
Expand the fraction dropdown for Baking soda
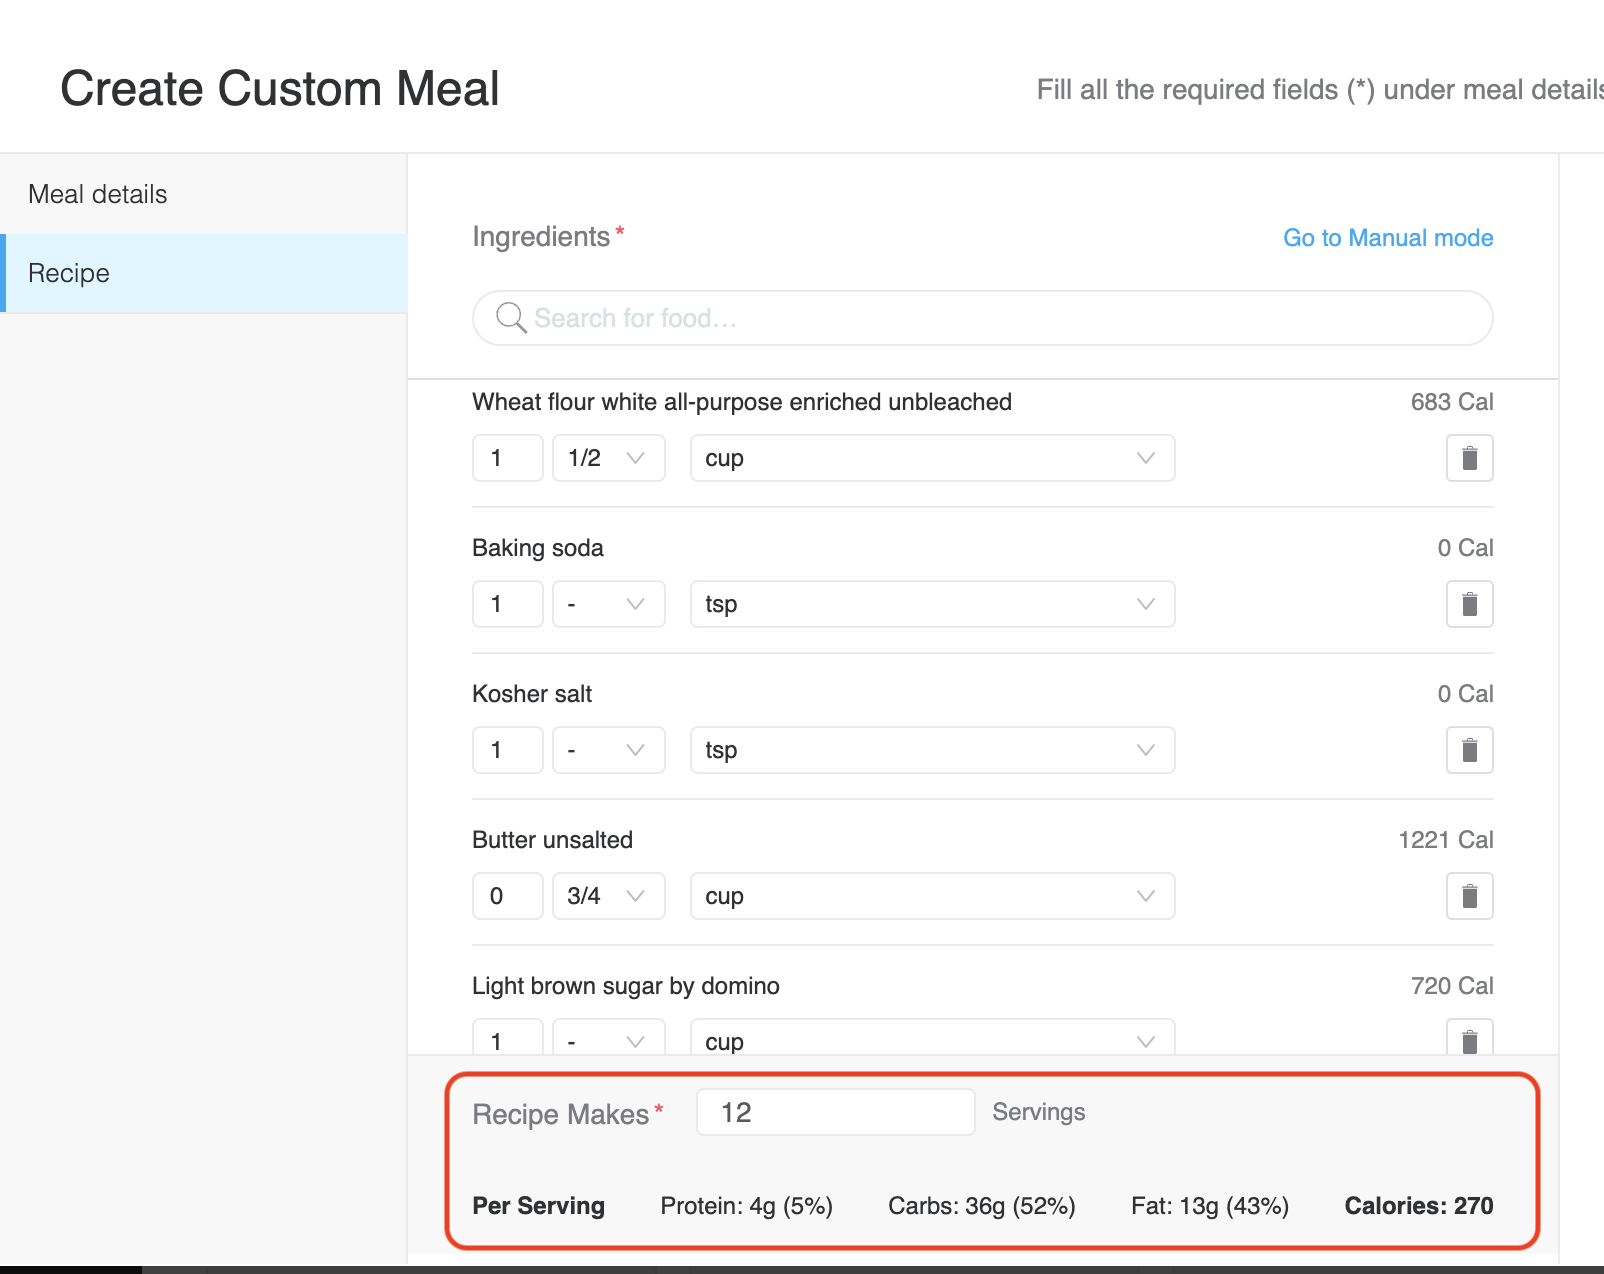[609, 604]
